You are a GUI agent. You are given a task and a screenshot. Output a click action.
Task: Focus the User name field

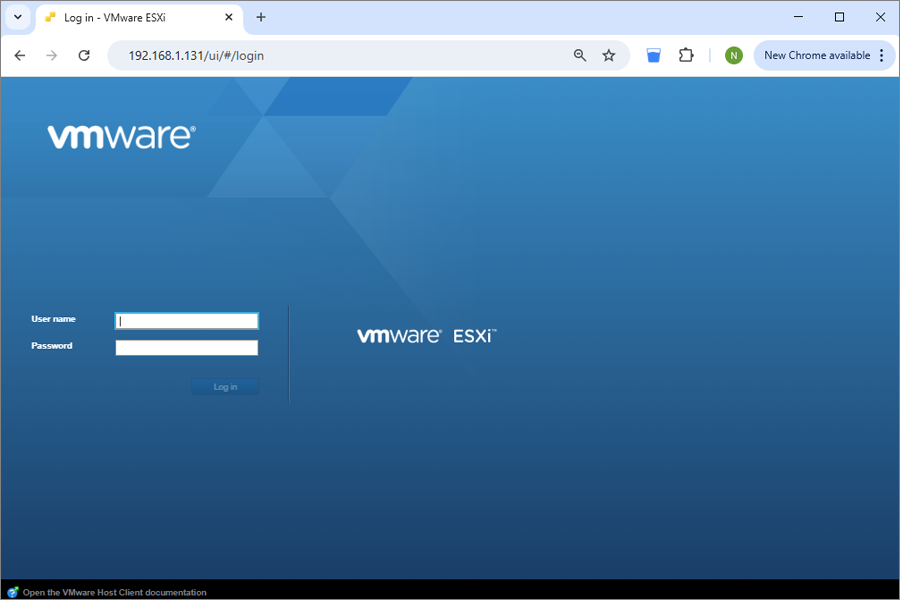click(187, 321)
